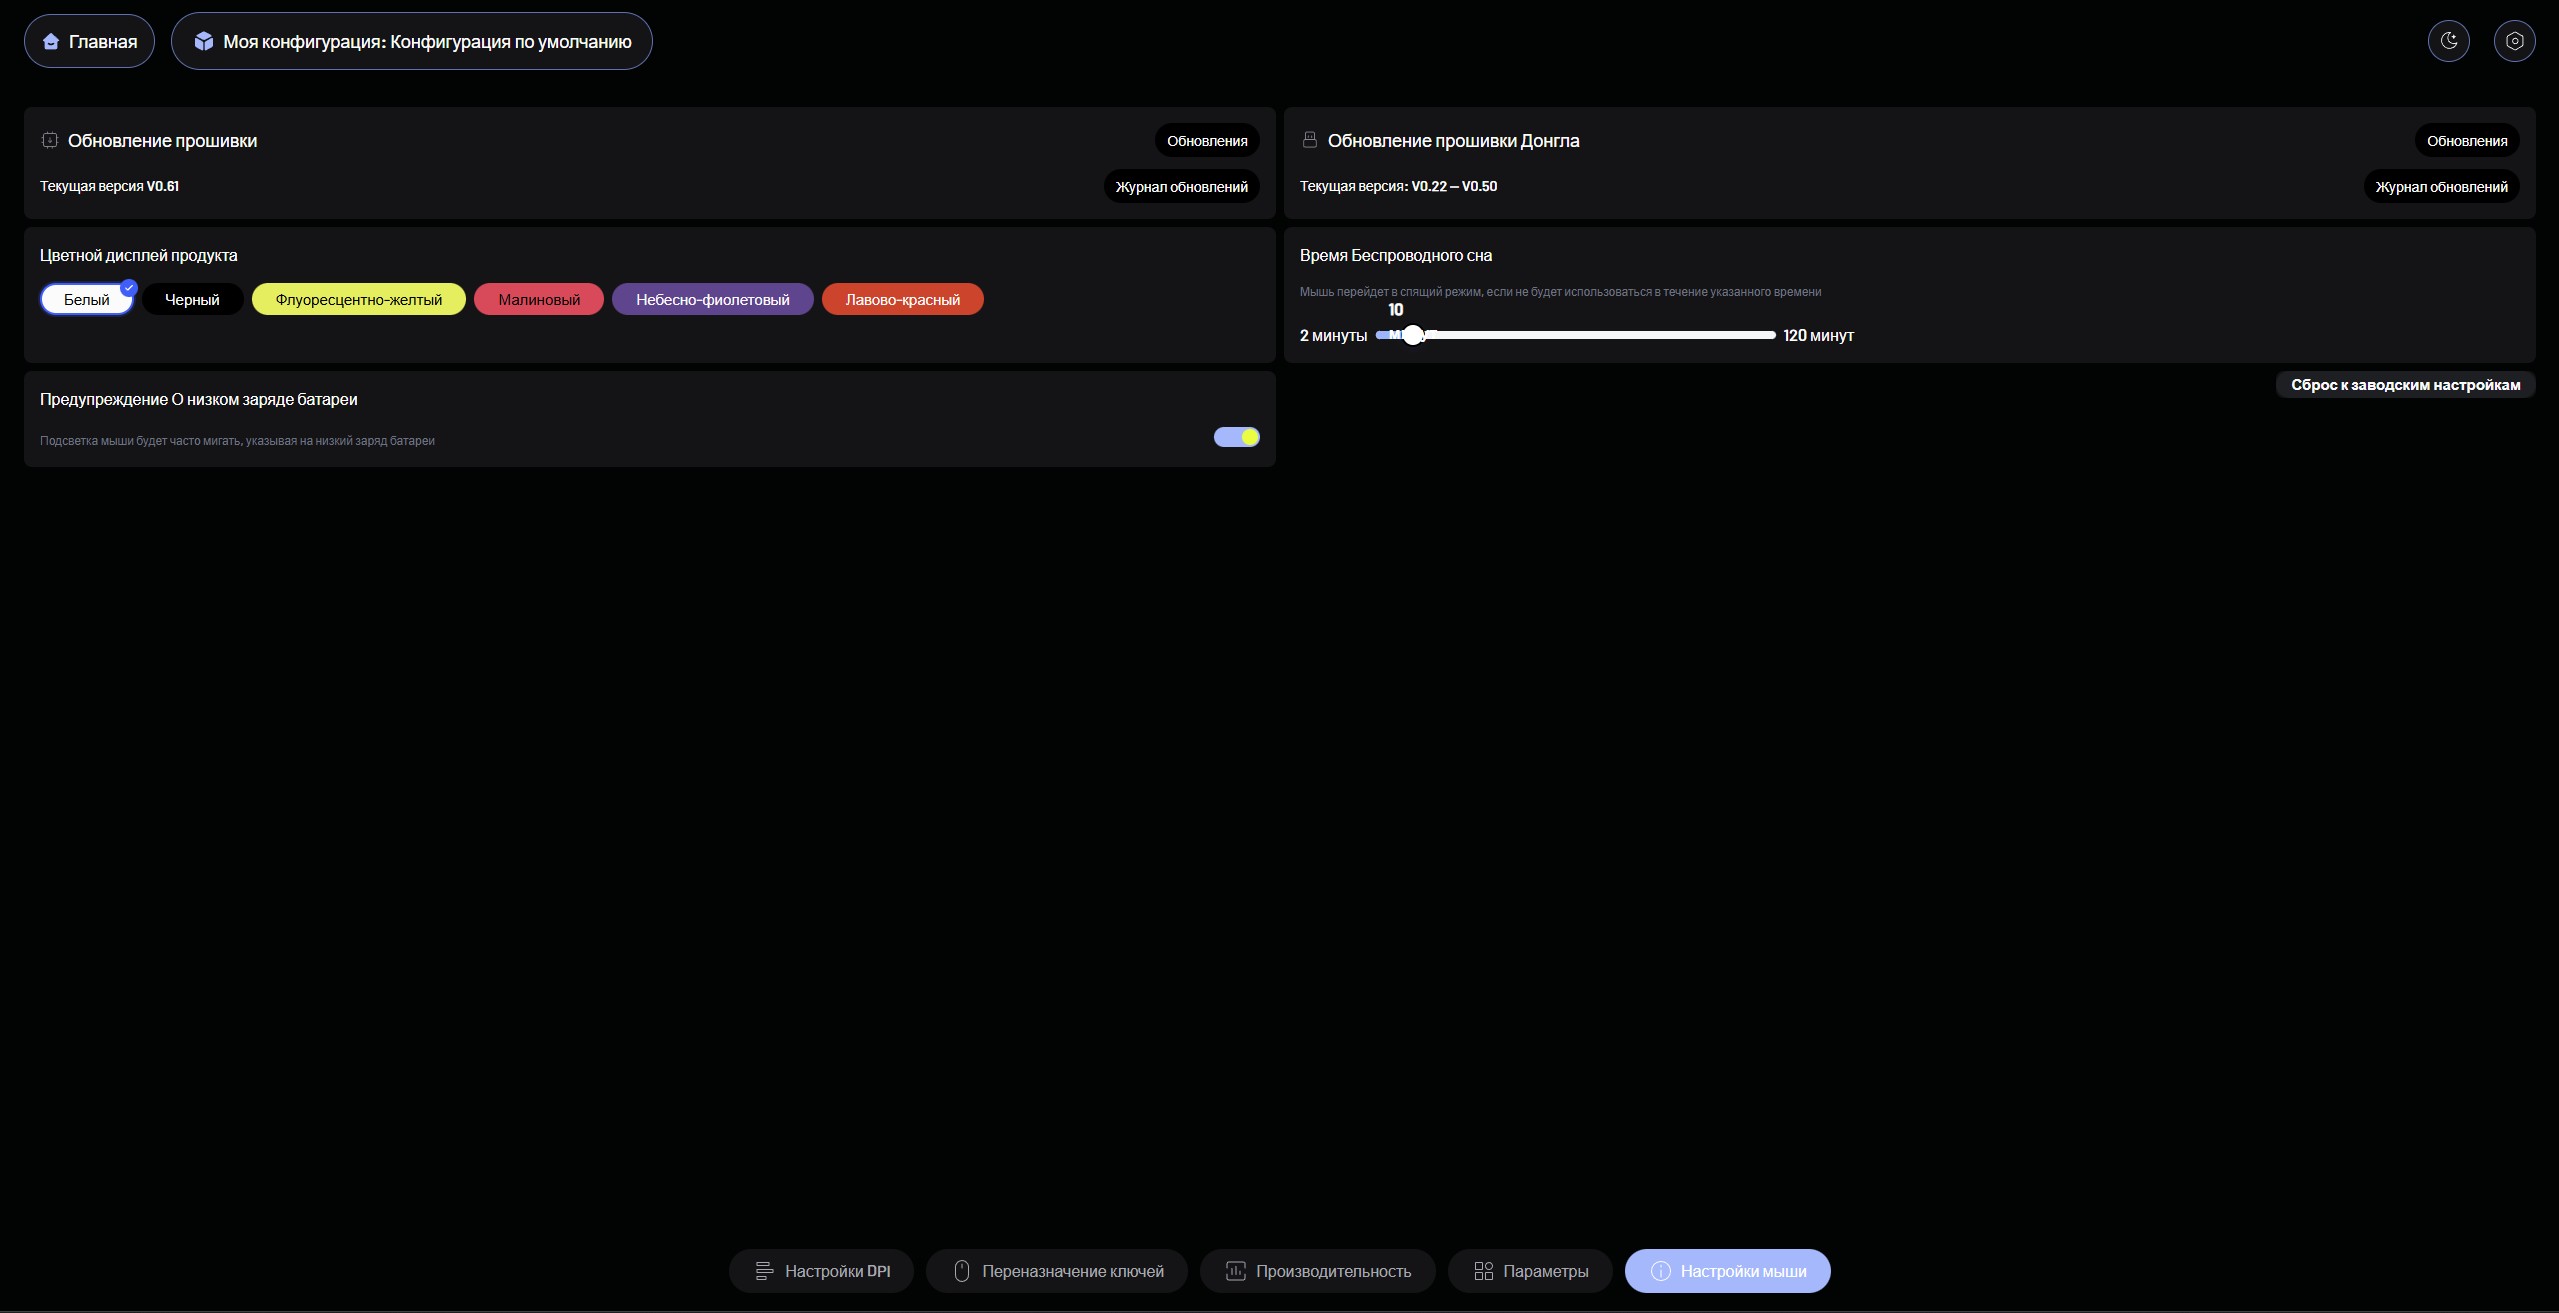
Task: Open the hexagon settings icon
Action: click(2514, 41)
